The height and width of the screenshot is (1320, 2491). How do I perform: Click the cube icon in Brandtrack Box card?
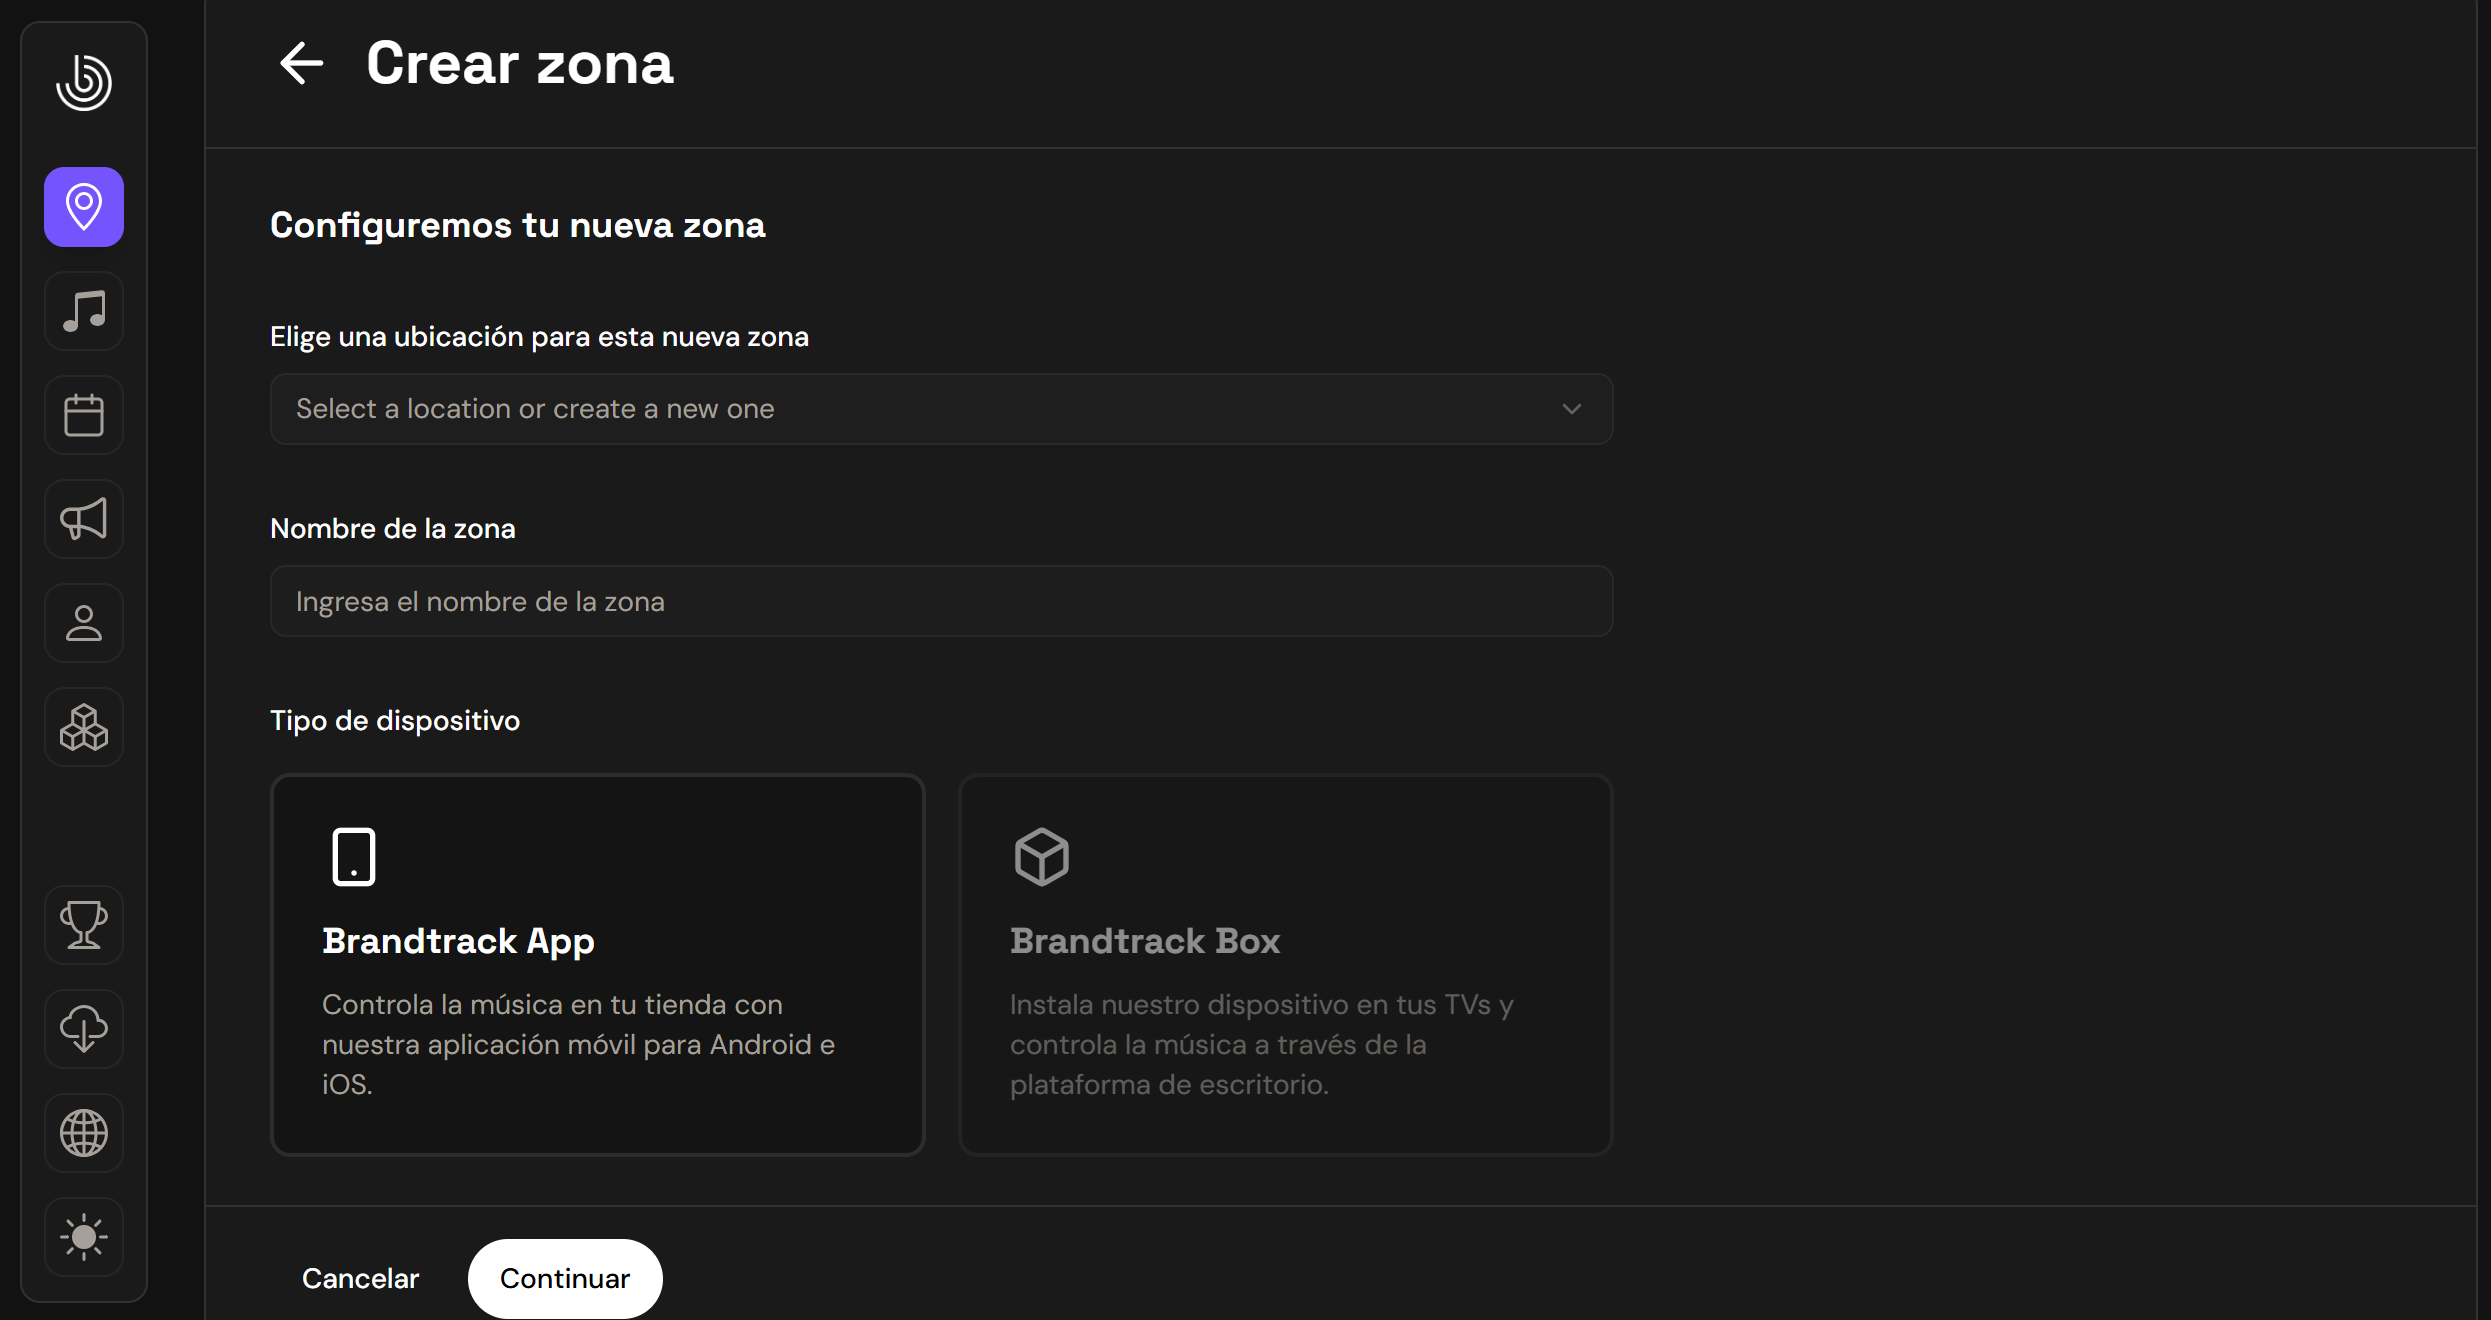pos(1041,857)
